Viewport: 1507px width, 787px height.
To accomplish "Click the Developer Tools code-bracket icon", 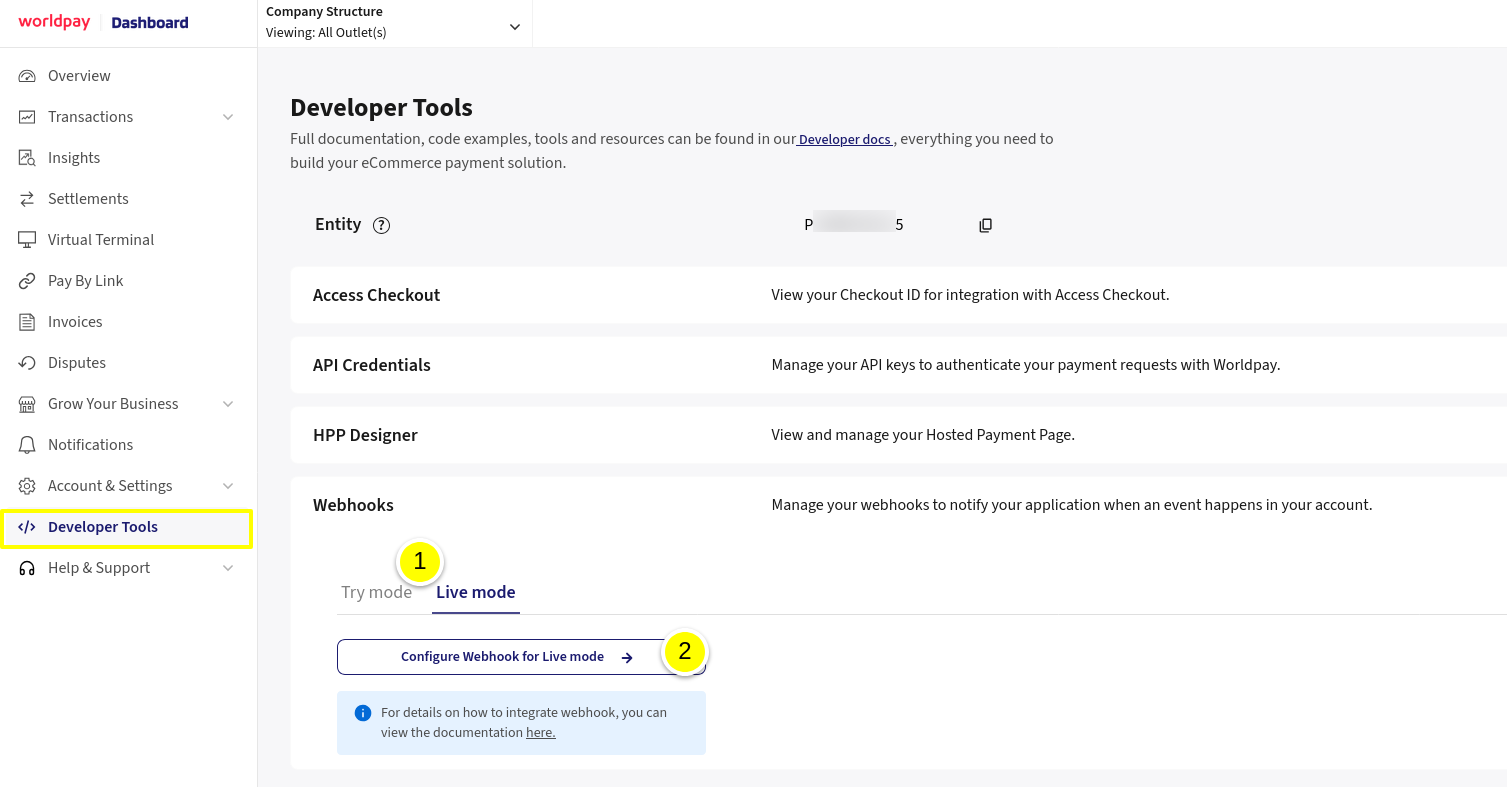I will click(27, 527).
